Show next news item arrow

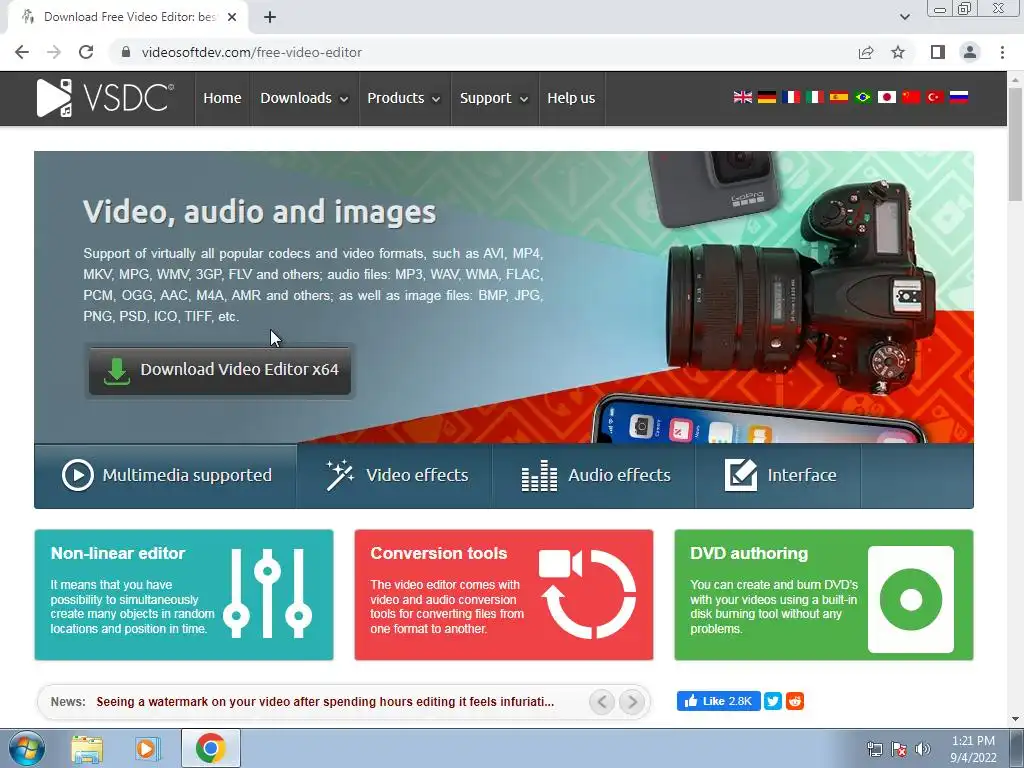click(632, 702)
